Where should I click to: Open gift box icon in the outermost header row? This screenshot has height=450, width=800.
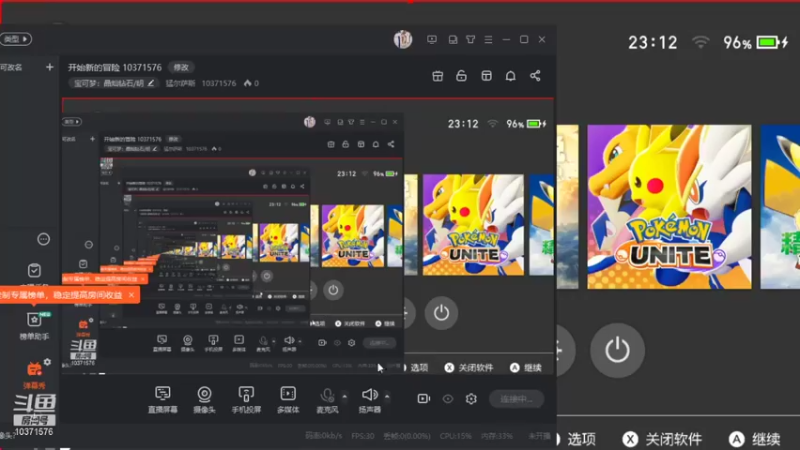coord(437,76)
